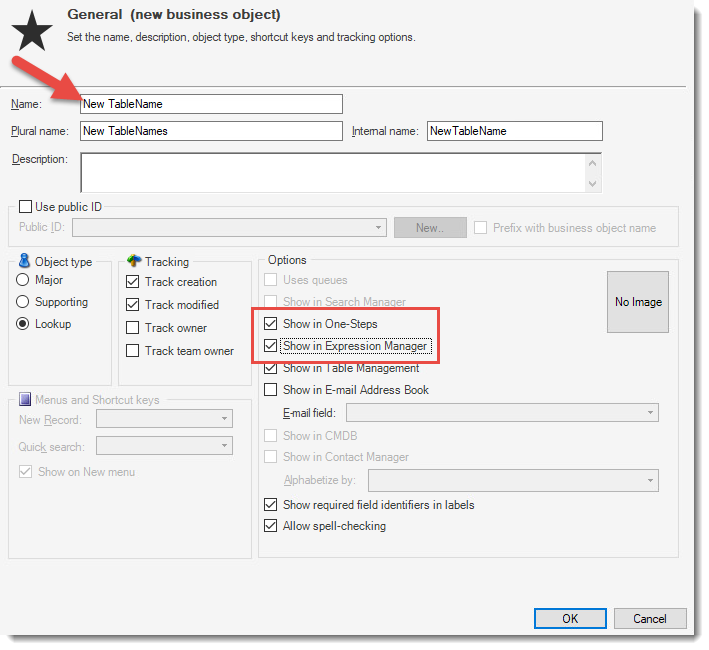Click the No Image placeholder box

[638, 302]
